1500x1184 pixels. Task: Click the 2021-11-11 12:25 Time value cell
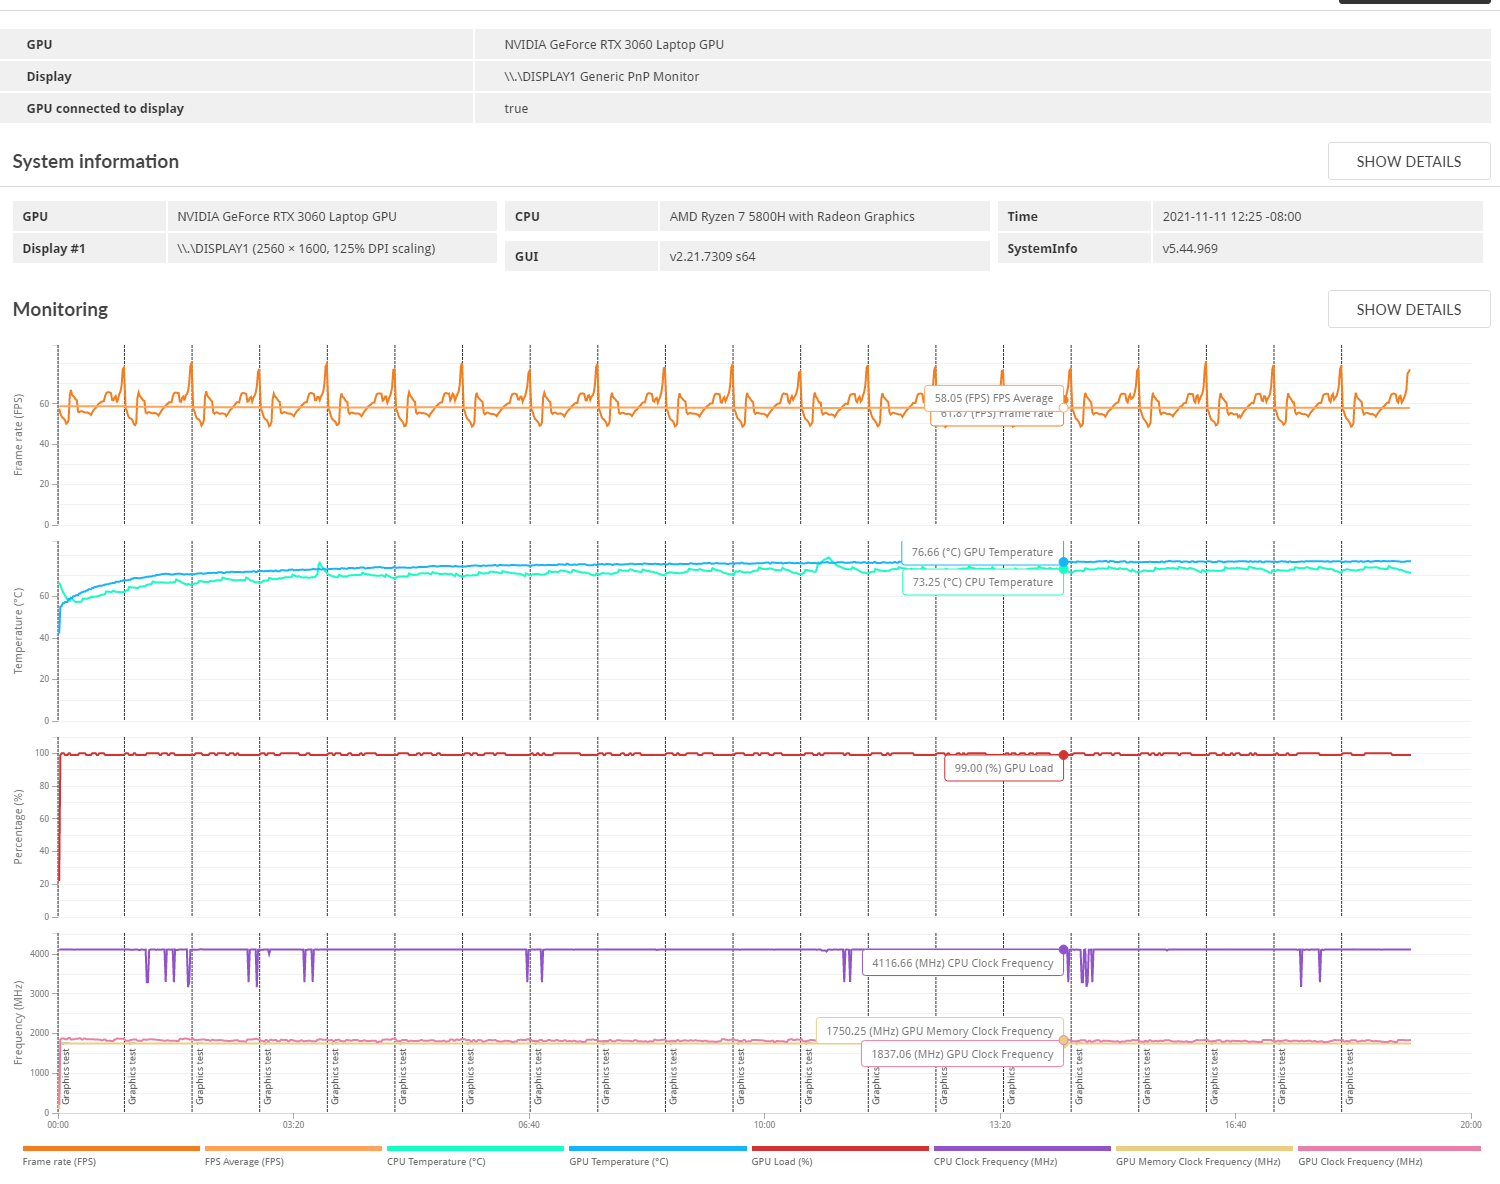point(1232,217)
